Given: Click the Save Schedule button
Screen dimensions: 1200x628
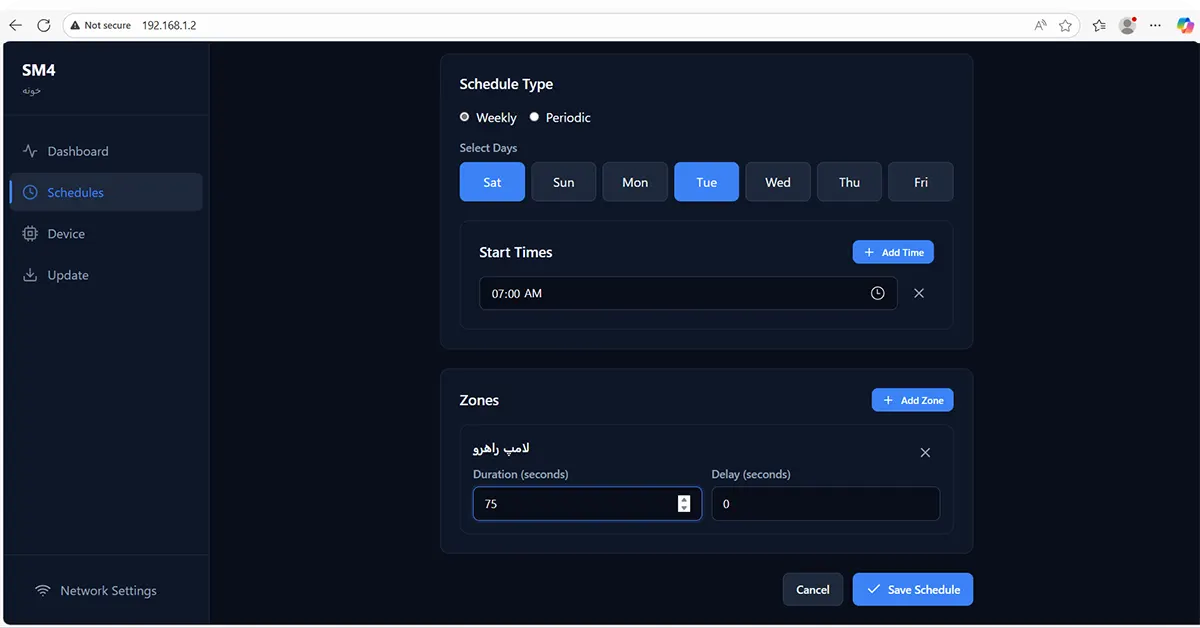Looking at the screenshot, I should pos(912,590).
